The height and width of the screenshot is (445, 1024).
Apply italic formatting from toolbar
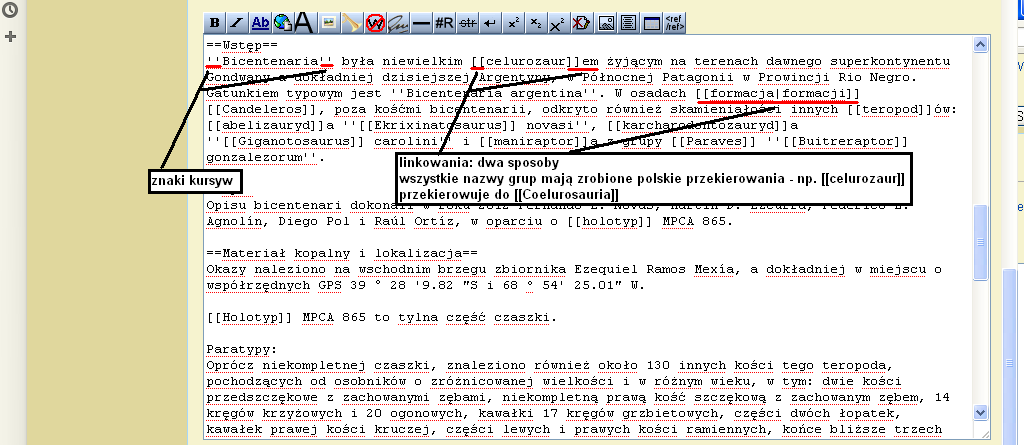point(237,22)
